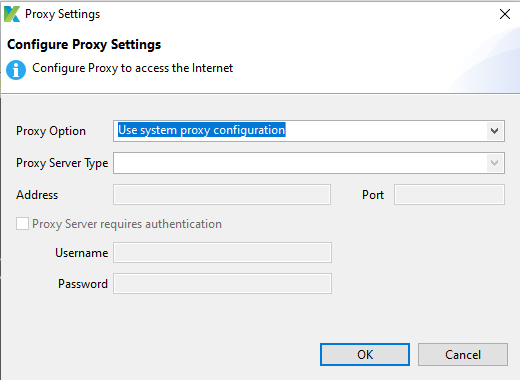Click inside the Proxy Server Type field
520x380 pixels.
[x=309, y=163]
